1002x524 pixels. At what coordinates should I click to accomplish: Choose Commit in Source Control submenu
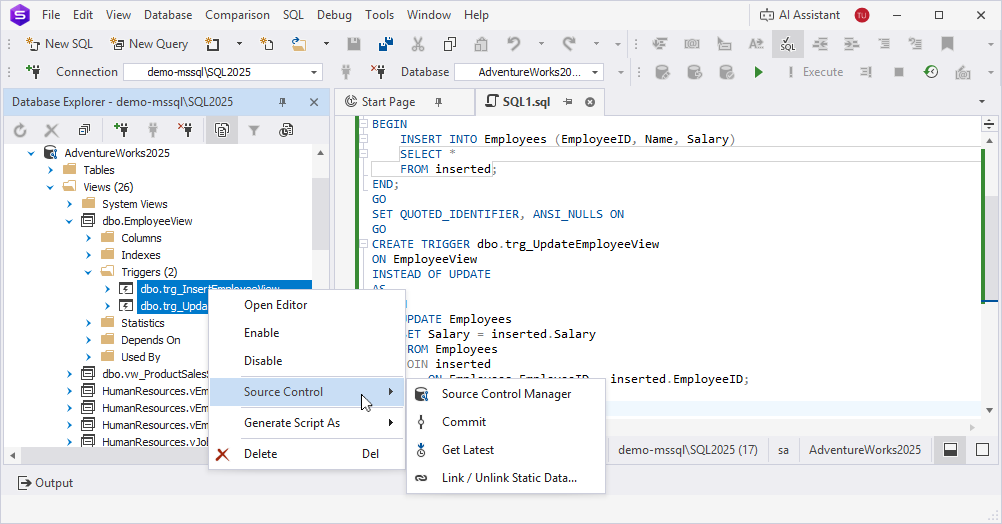505,422
